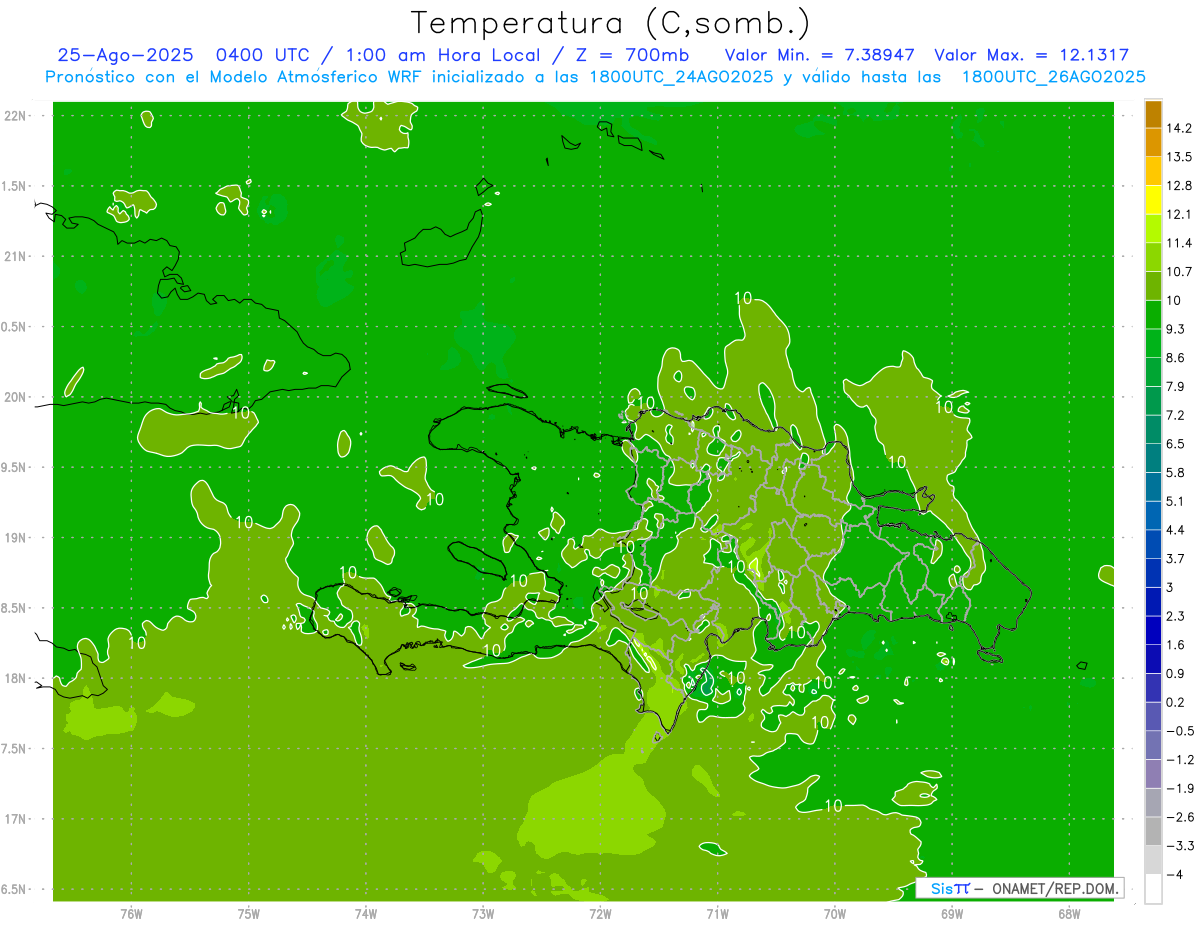Click the white swatch below -4 on color scale
The image size is (1200, 927).
pyautogui.click(x=1153, y=888)
